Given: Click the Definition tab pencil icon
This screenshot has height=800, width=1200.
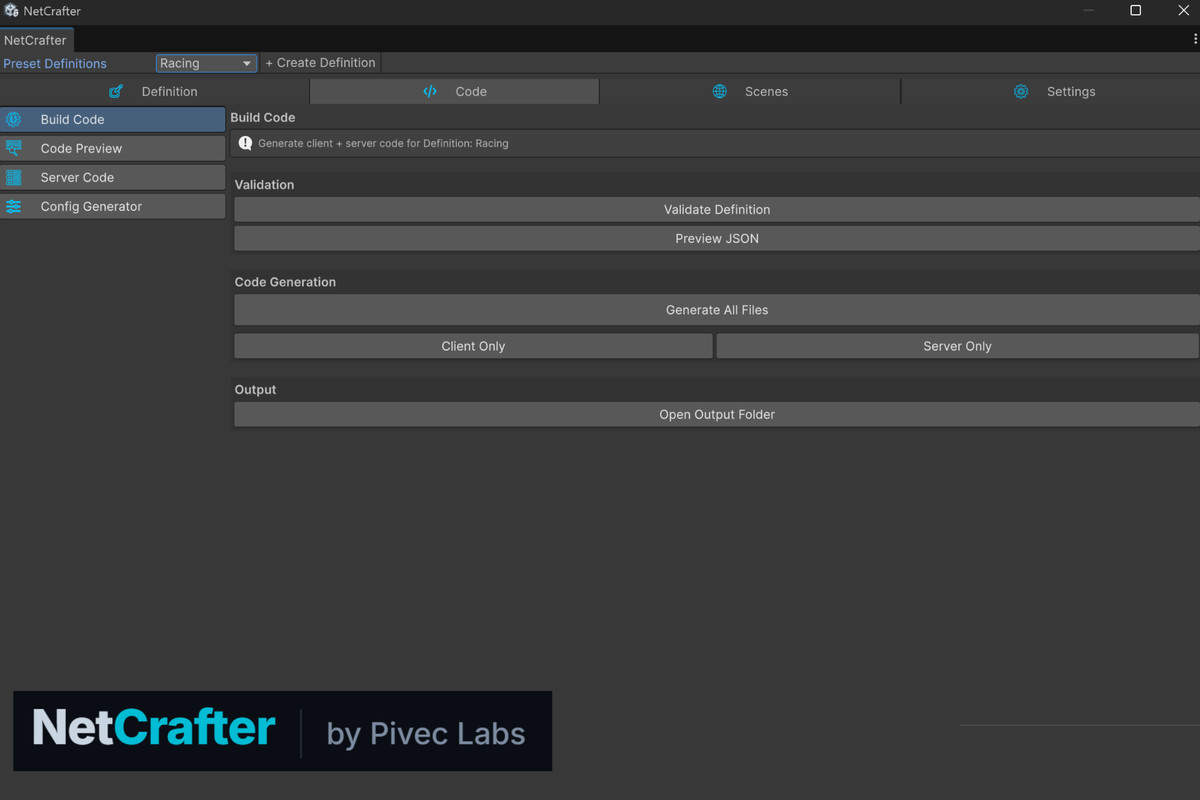Looking at the screenshot, I should click(116, 91).
